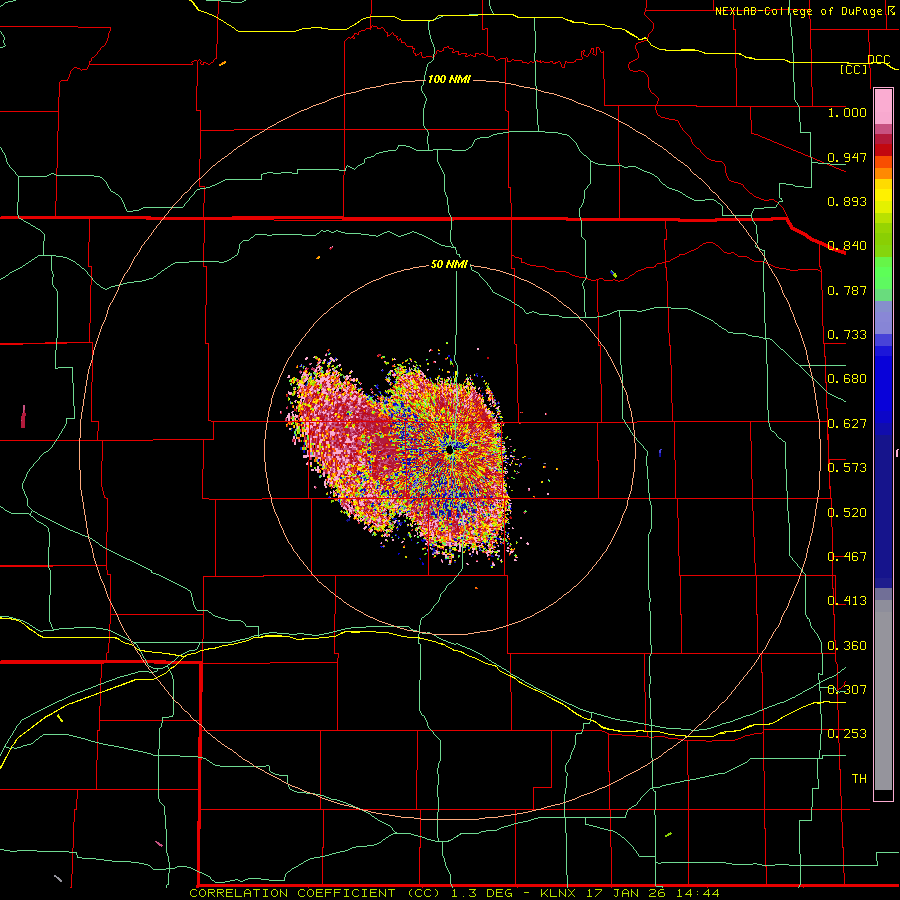900x900 pixels.
Task: Click the 0.733 legend value
Action: click(847, 335)
